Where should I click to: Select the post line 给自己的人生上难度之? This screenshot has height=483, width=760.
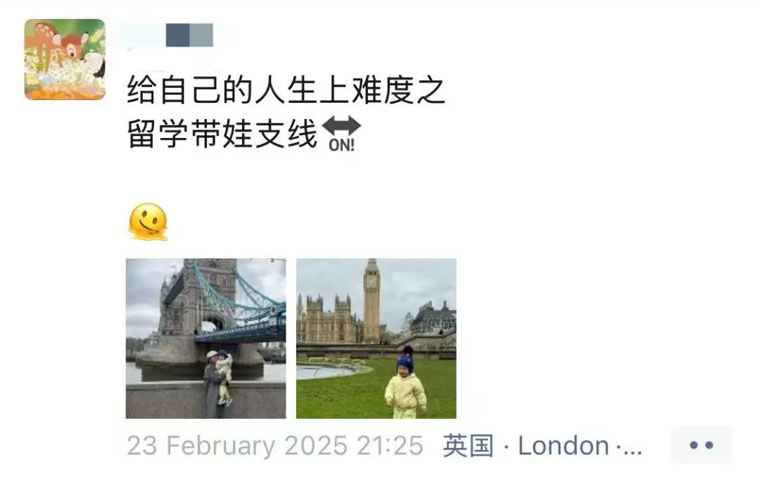tap(286, 91)
